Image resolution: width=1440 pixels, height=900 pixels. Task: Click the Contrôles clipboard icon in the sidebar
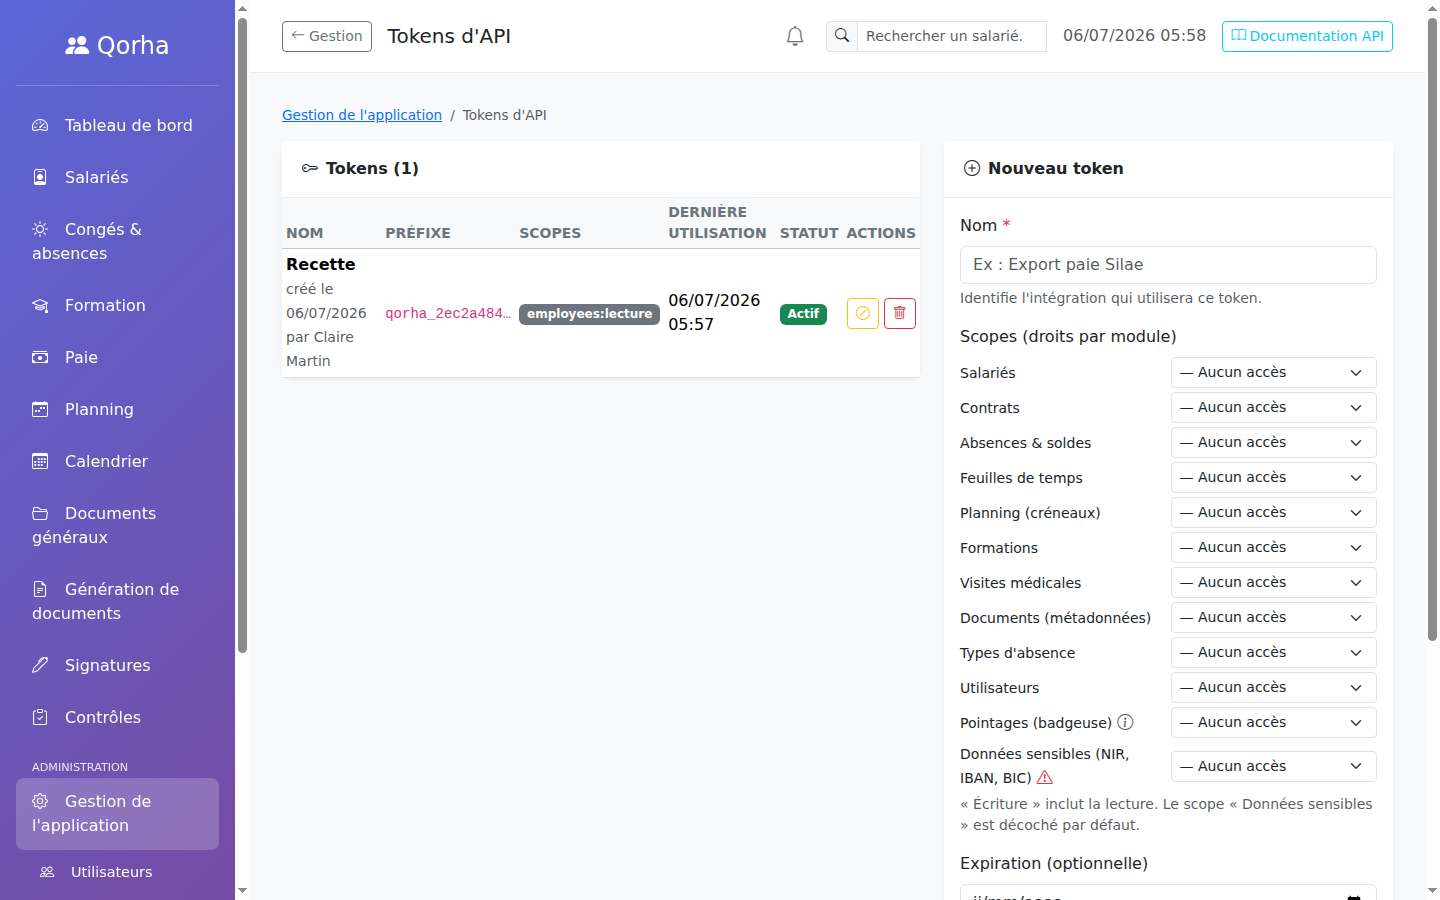pyautogui.click(x=40, y=717)
